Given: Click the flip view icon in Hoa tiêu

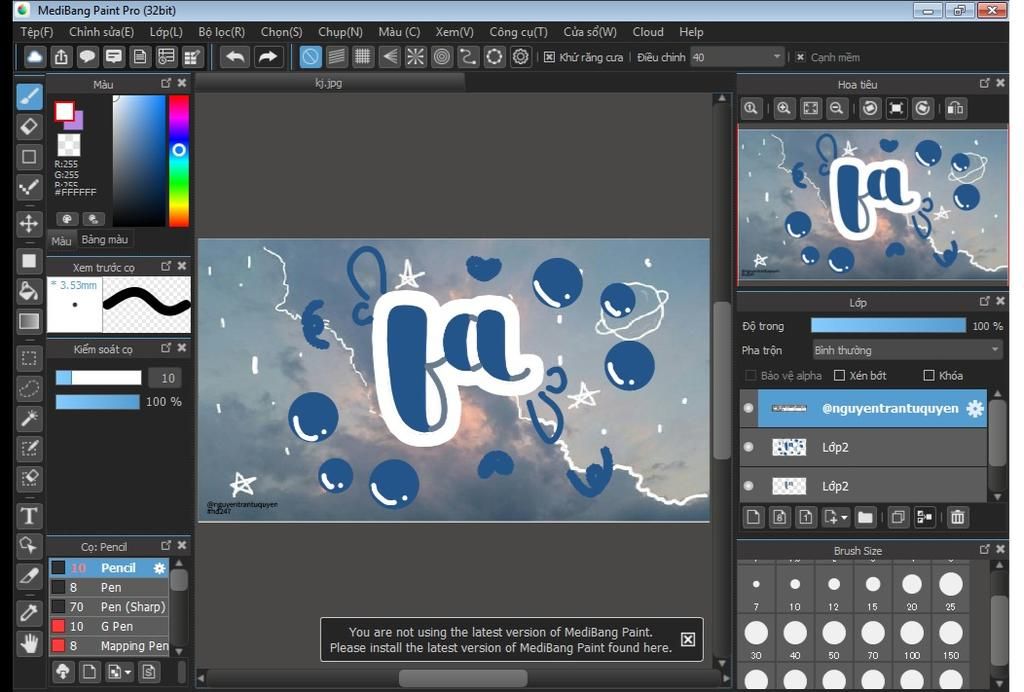Looking at the screenshot, I should pos(955,108).
